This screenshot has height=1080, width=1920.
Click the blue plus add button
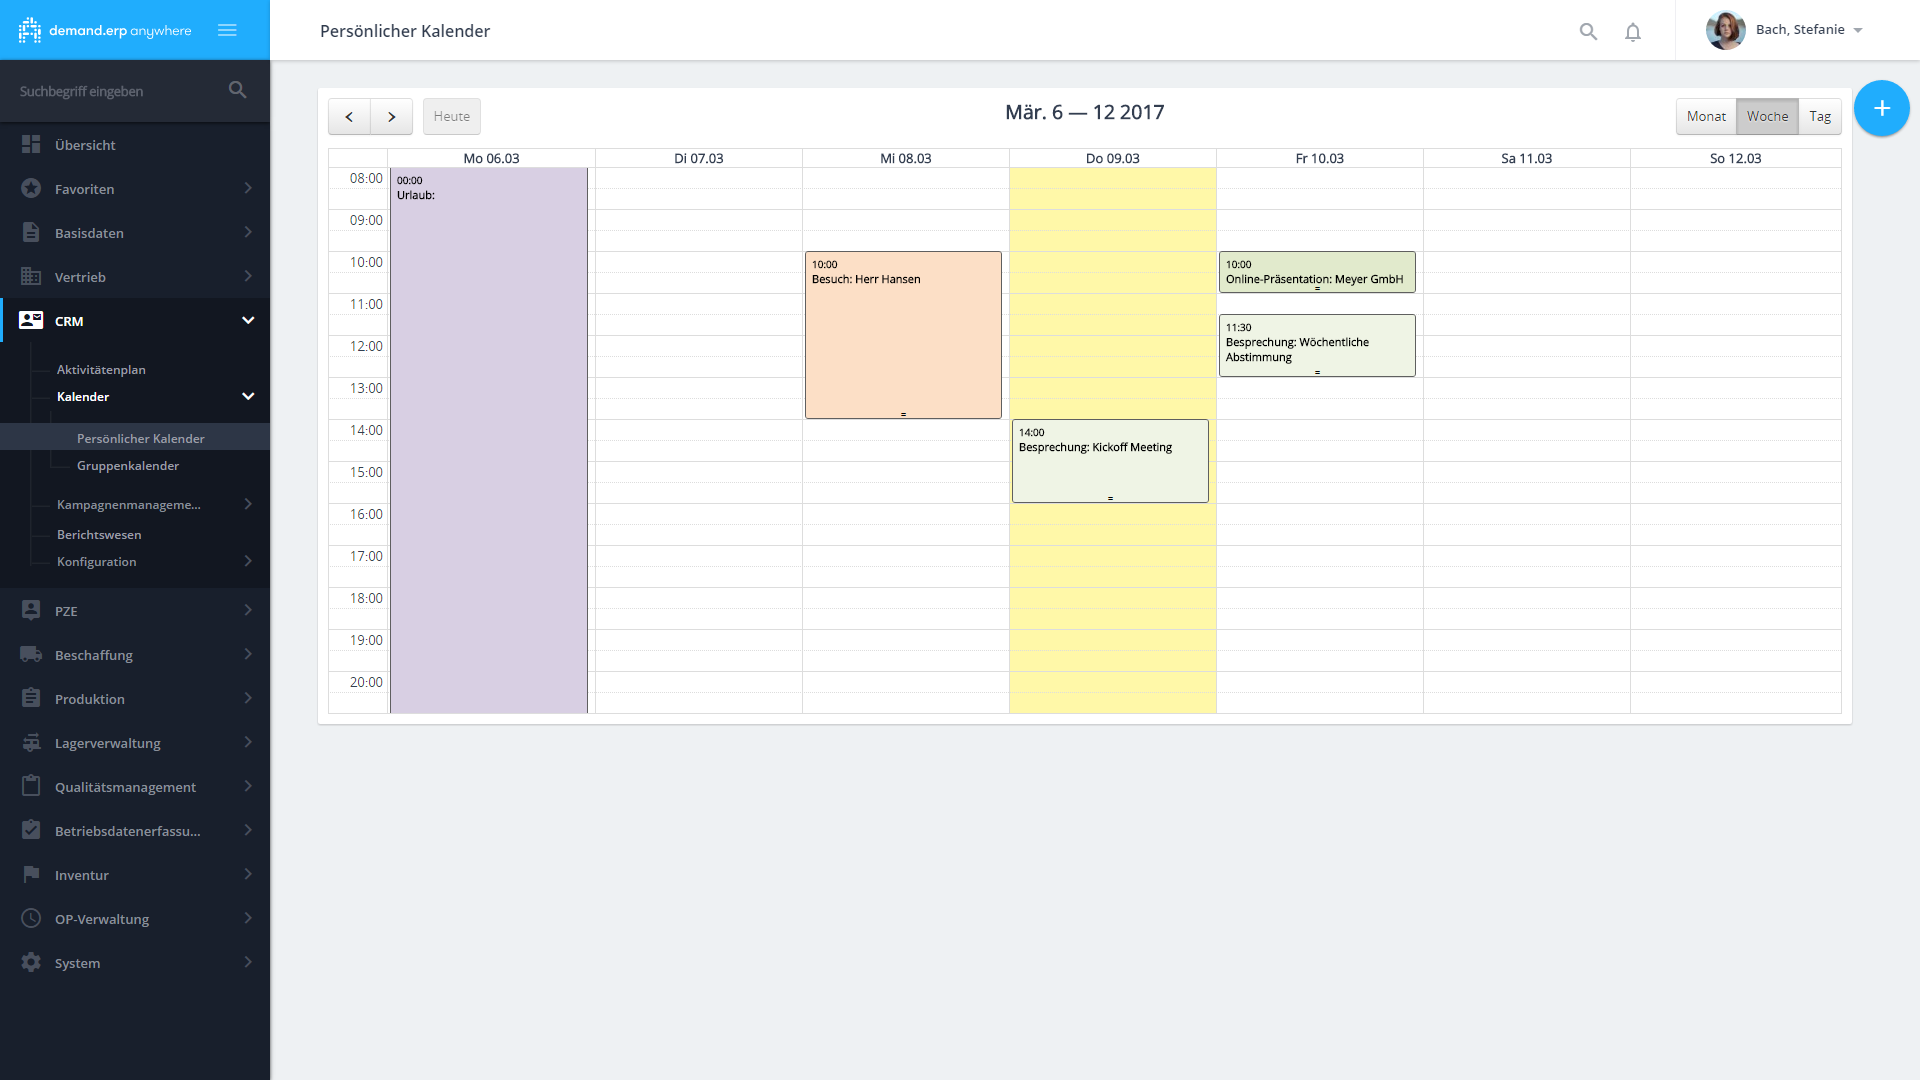tap(1881, 108)
